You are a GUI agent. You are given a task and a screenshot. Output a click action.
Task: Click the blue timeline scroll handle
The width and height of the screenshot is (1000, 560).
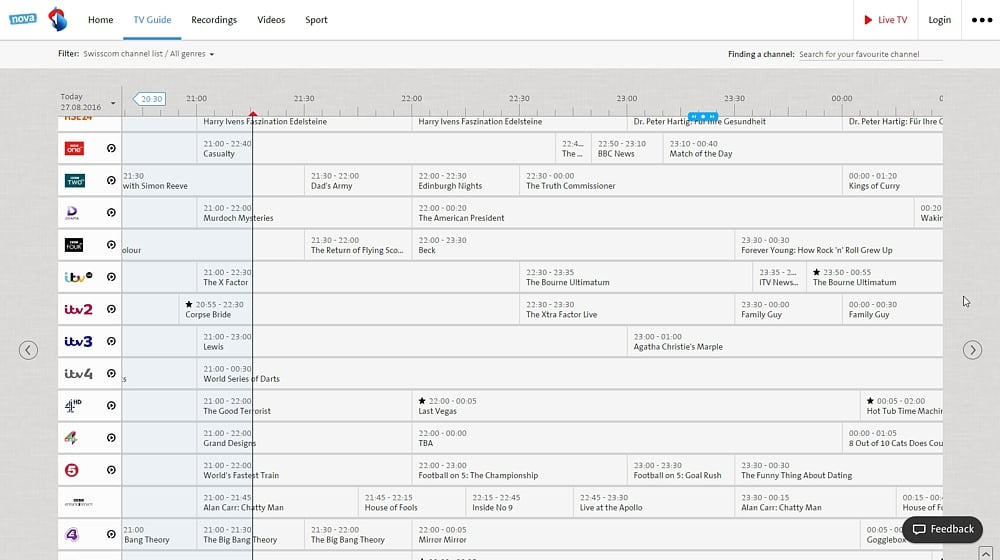(703, 117)
